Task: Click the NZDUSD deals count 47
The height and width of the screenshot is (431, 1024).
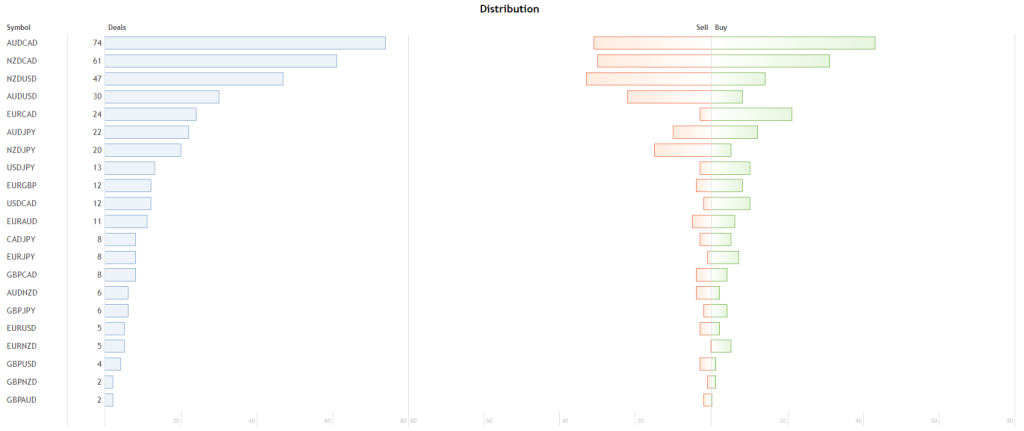Action: coord(97,79)
